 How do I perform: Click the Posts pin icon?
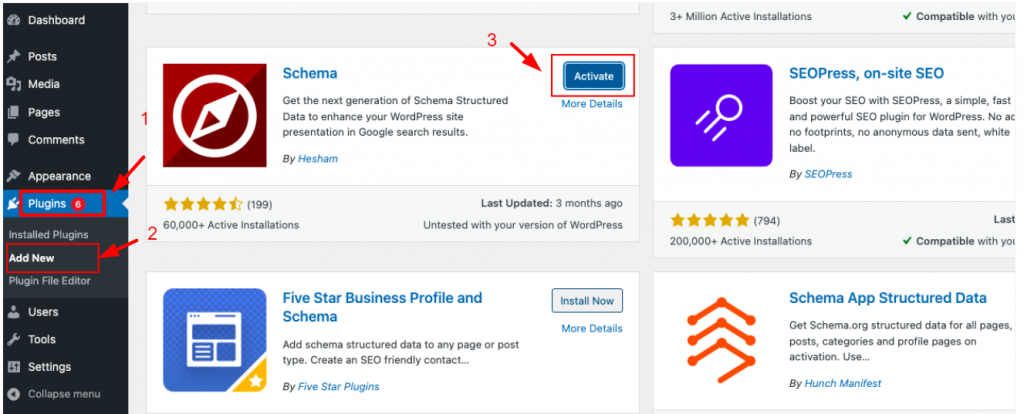(14, 57)
